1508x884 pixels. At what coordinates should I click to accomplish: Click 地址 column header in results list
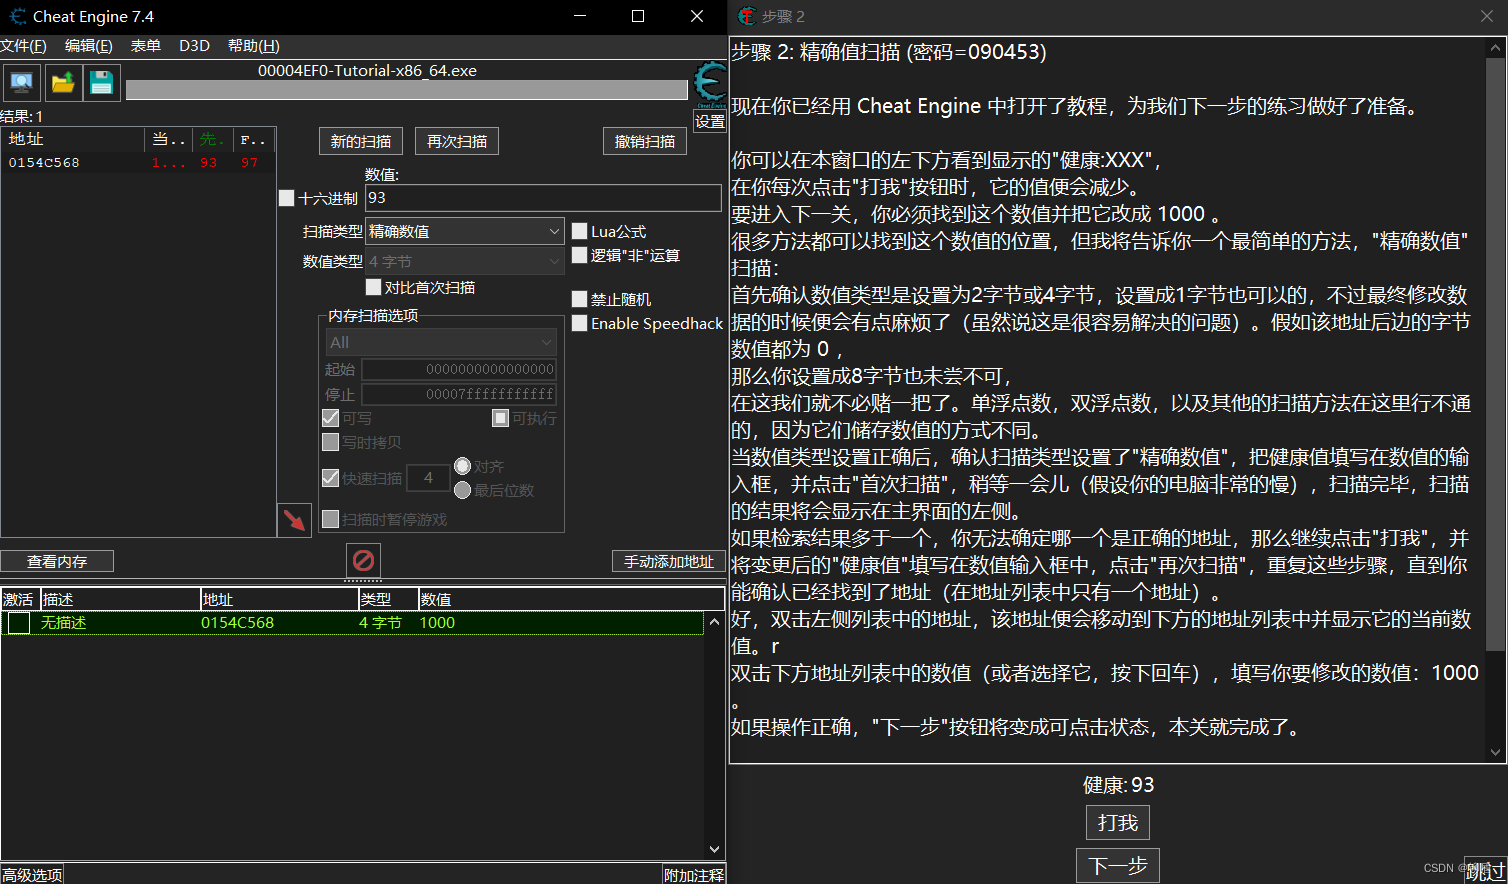73,139
